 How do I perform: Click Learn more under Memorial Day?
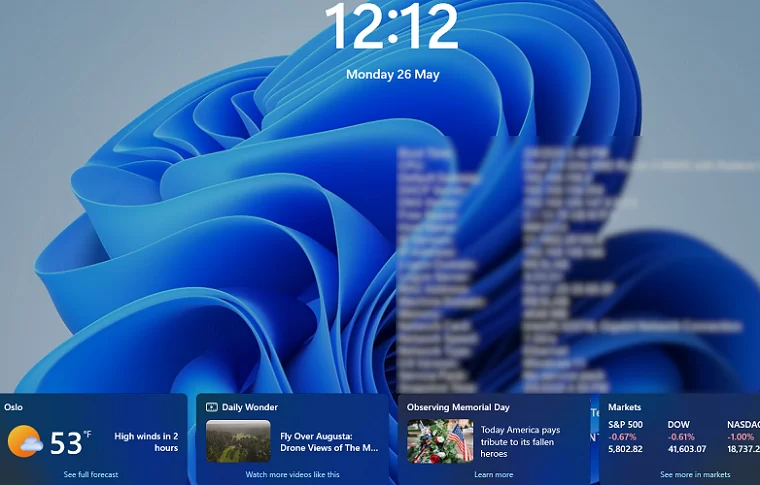[493, 474]
